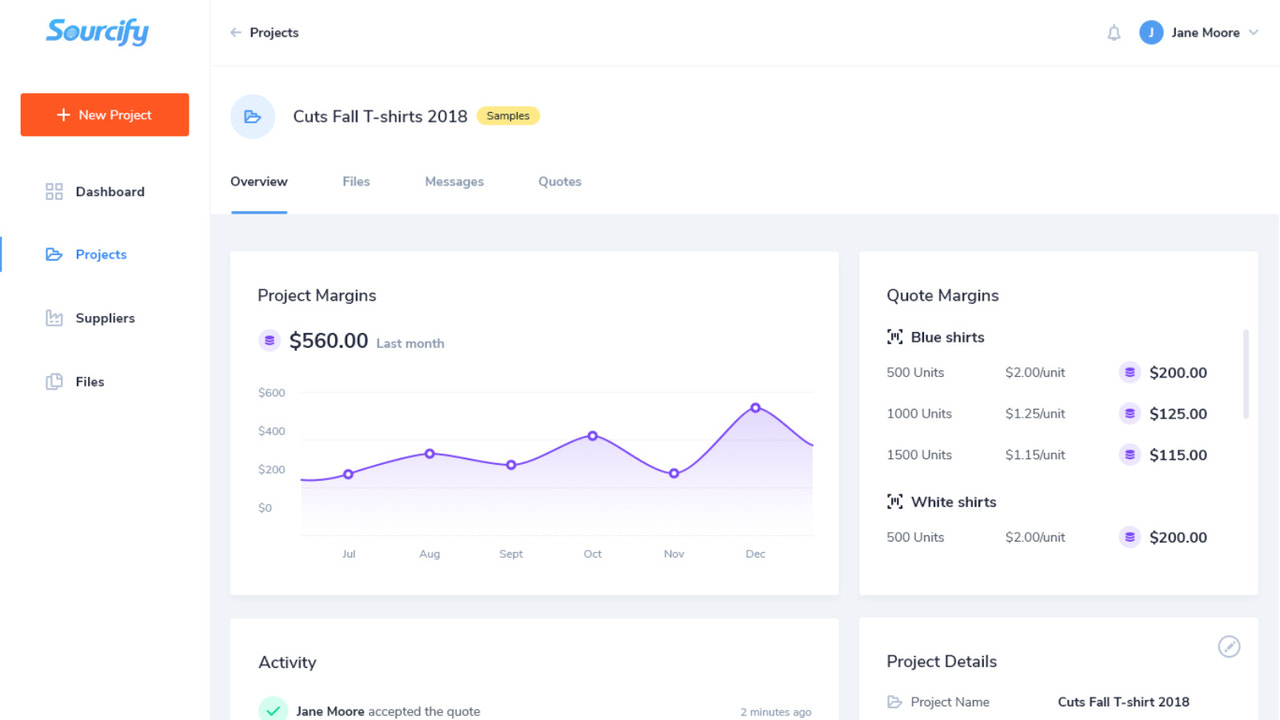Open the Dashboard from the sidebar
The height and width of the screenshot is (720, 1280).
[x=109, y=191]
